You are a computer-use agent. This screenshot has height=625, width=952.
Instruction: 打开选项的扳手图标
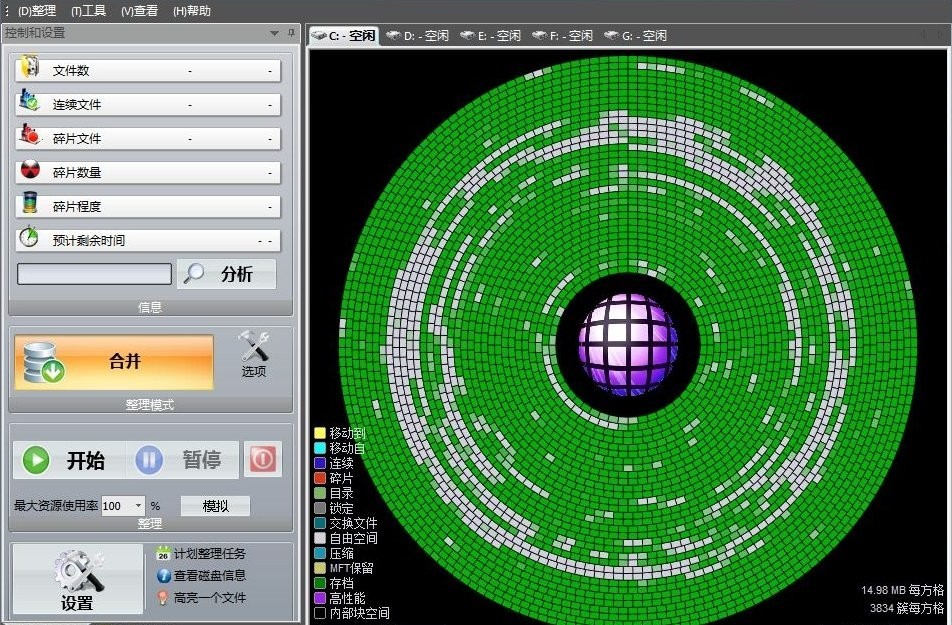[253, 350]
